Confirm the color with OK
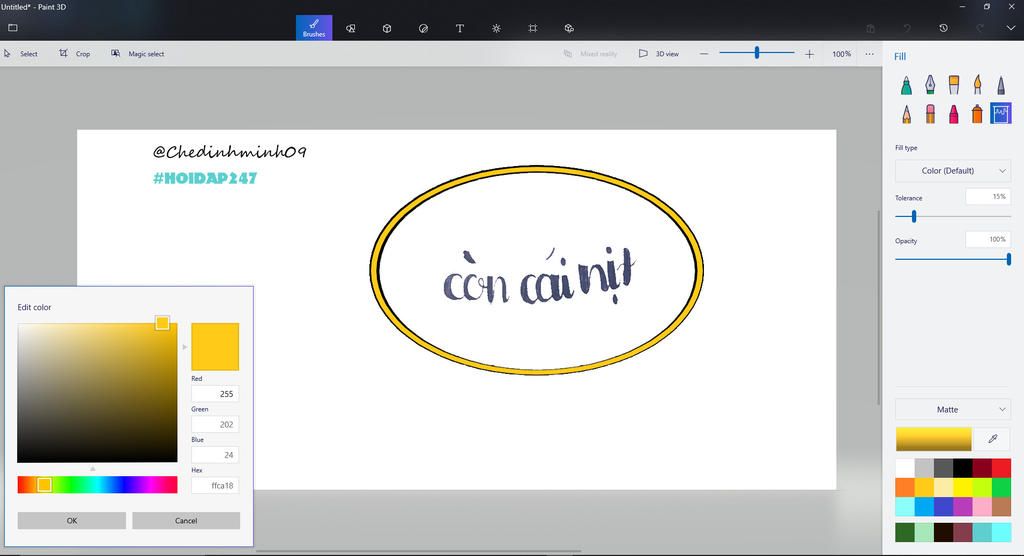1024x556 pixels. (x=71, y=521)
